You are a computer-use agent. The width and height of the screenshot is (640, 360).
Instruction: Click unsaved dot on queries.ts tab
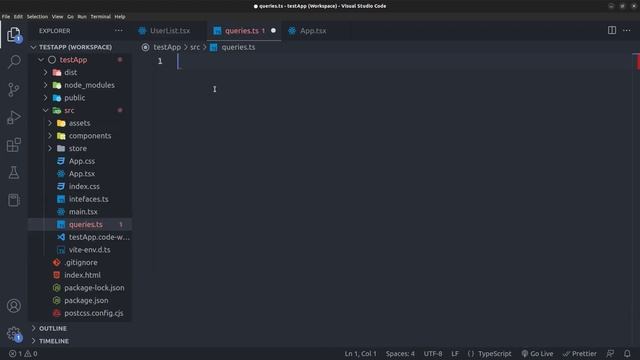click(x=273, y=31)
